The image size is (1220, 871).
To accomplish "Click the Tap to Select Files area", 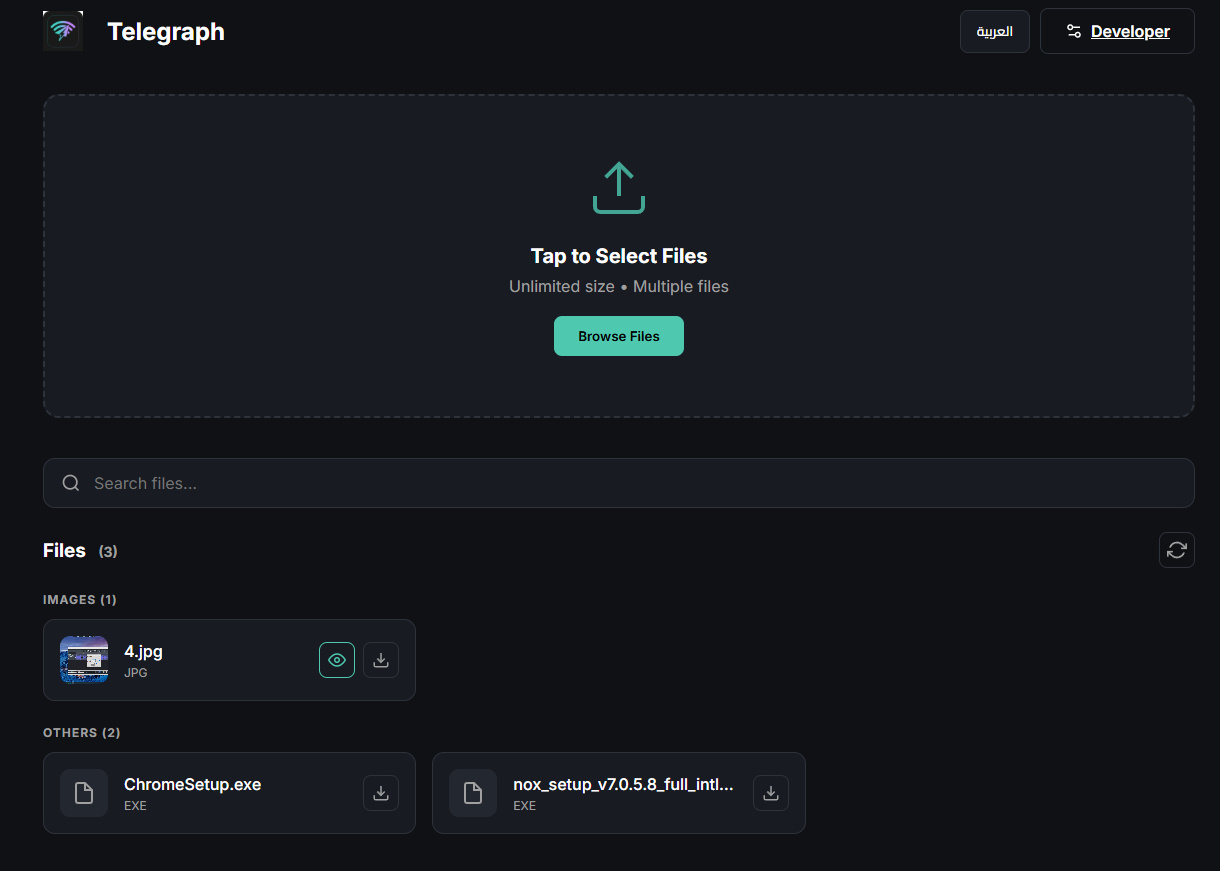I will point(619,256).
